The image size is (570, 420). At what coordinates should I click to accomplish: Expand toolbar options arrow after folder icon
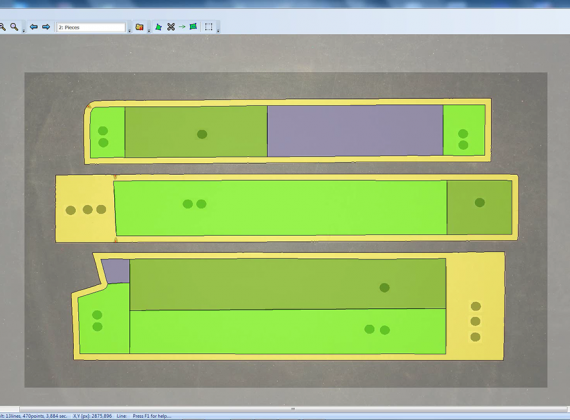point(149,31)
